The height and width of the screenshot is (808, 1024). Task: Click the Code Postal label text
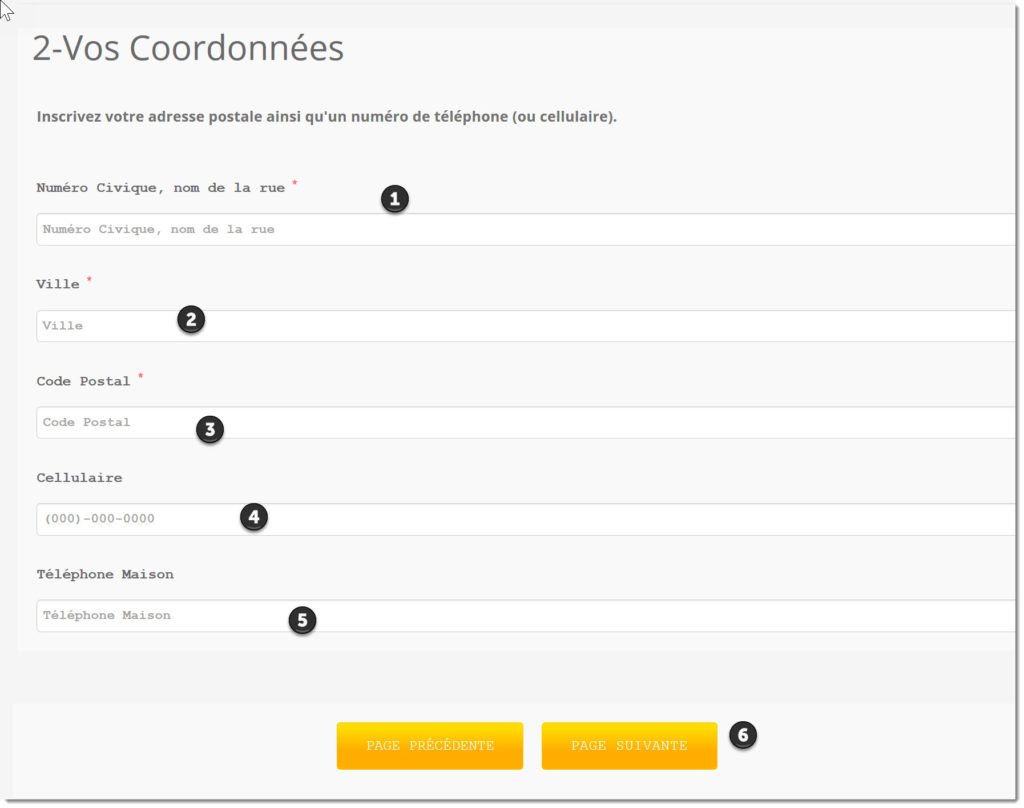[x=84, y=381]
